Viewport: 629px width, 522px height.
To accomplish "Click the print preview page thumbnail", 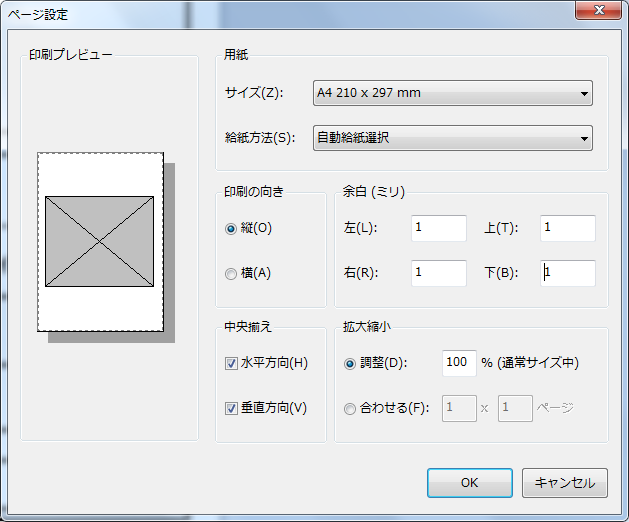I will 100,242.
